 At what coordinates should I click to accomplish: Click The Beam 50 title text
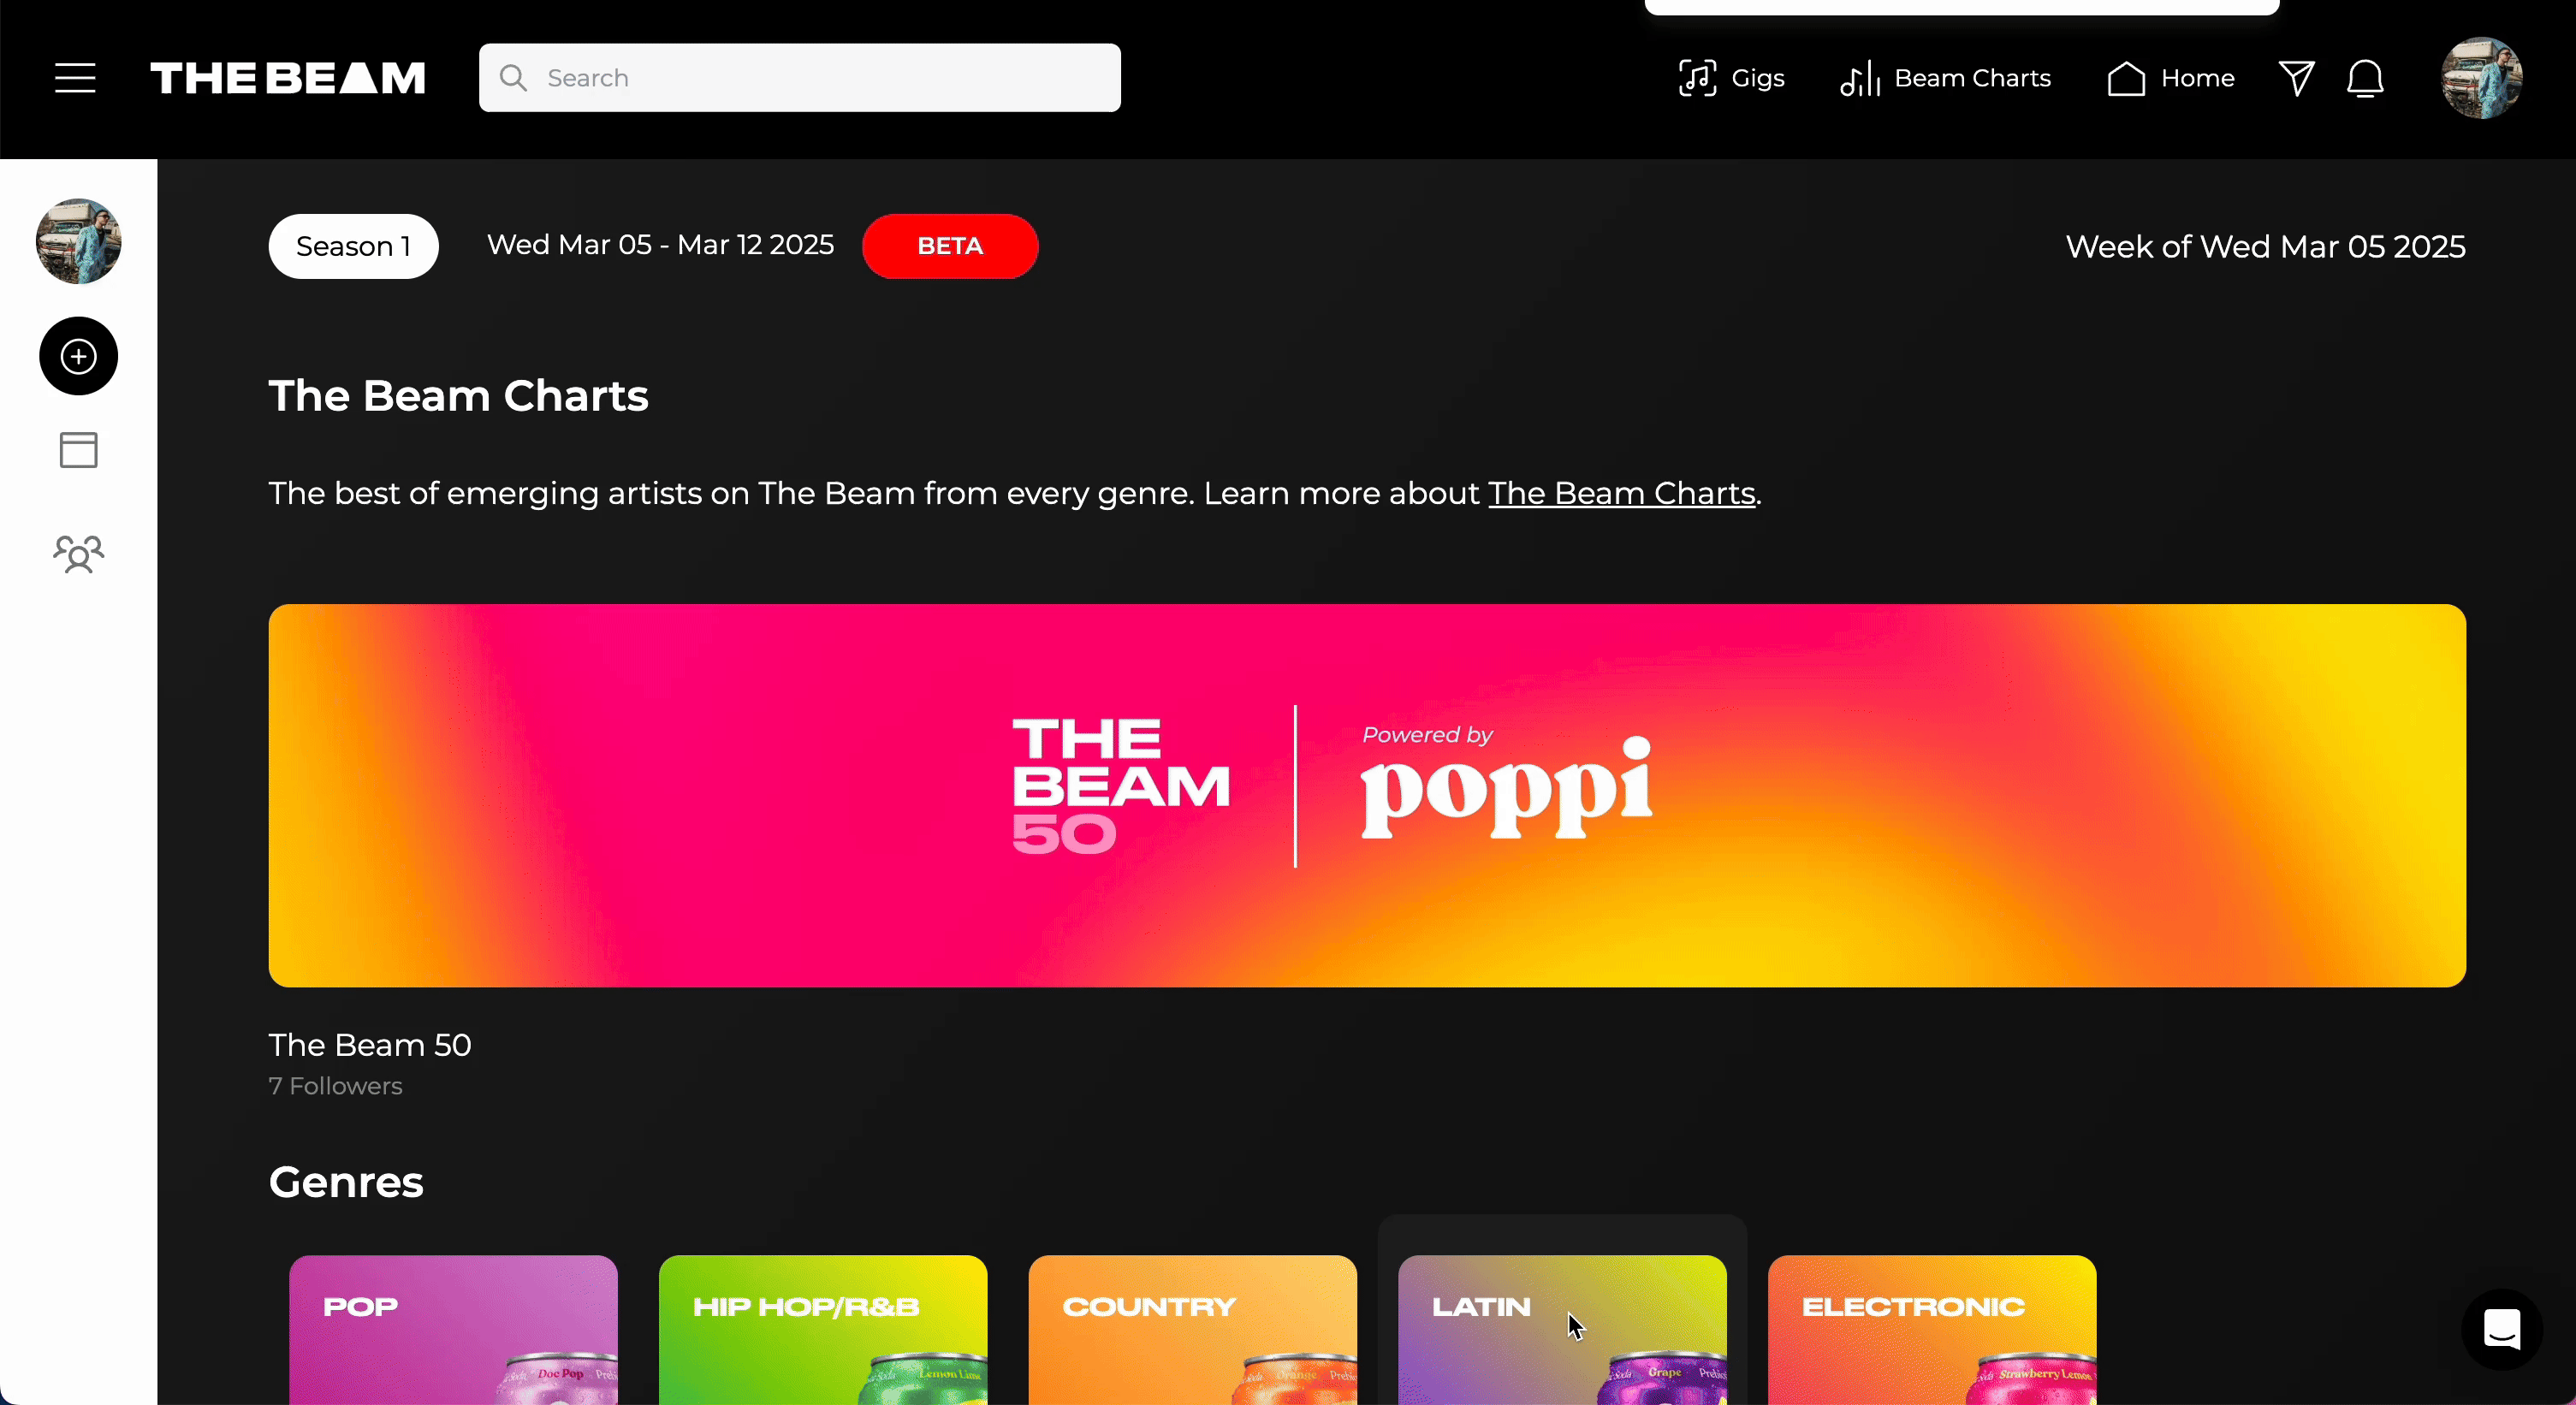pos(370,1045)
